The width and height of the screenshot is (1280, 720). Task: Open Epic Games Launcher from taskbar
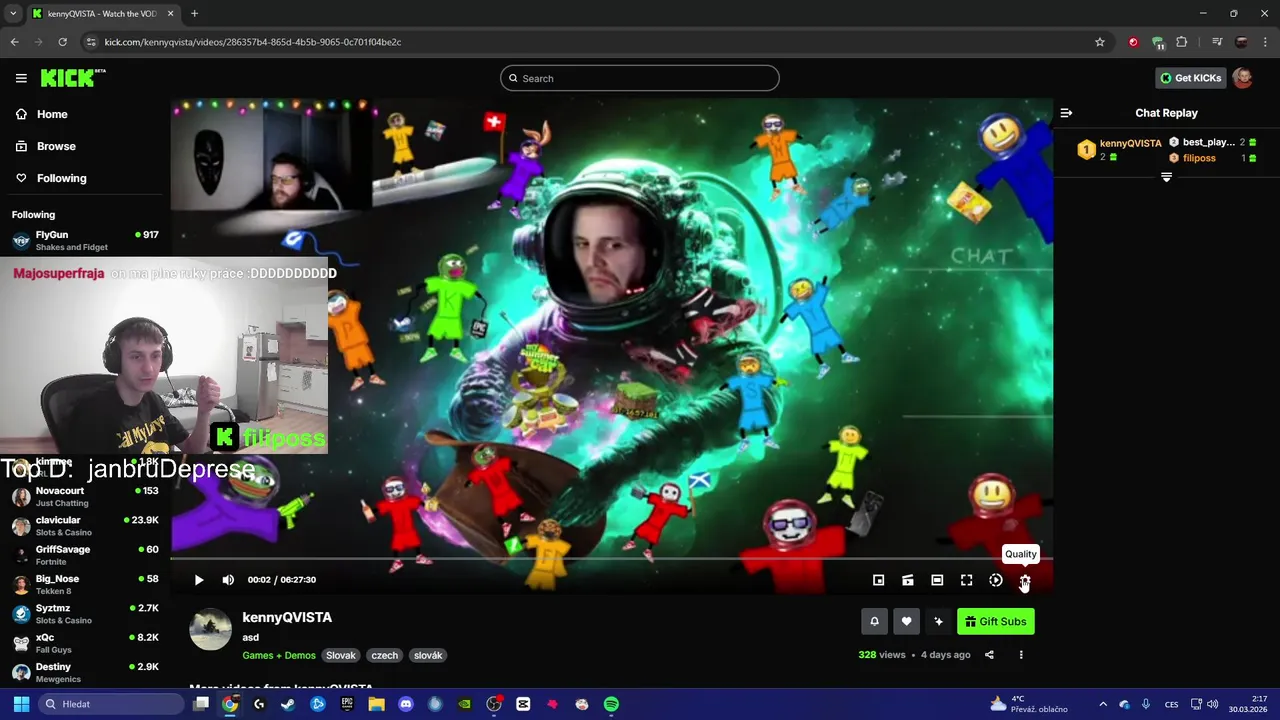tap(347, 704)
